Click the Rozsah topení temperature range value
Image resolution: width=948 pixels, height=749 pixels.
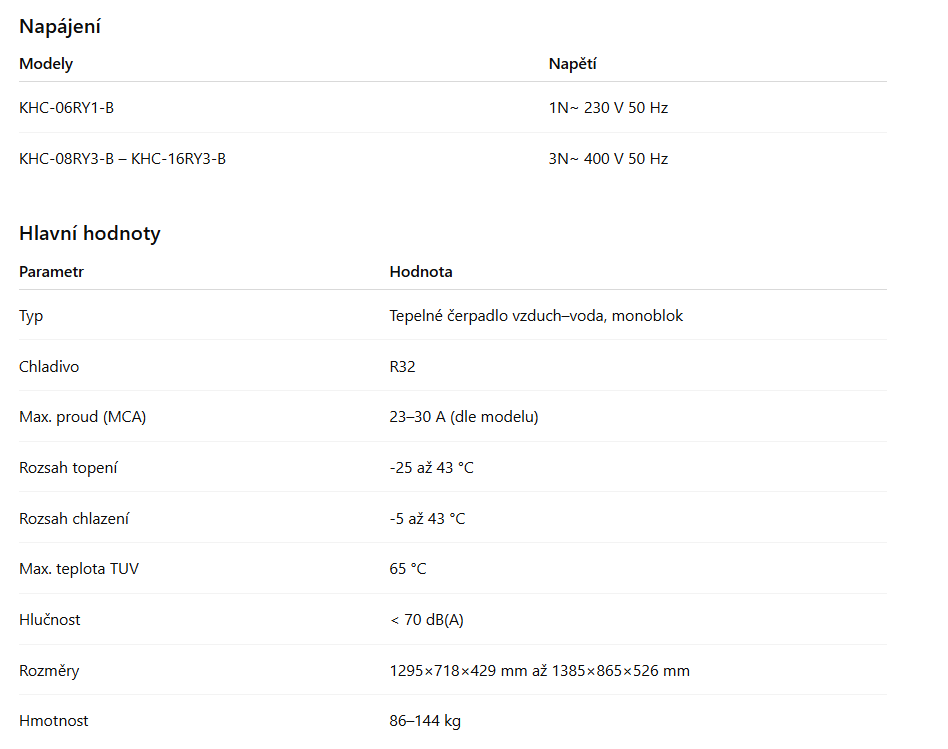[x=431, y=468]
